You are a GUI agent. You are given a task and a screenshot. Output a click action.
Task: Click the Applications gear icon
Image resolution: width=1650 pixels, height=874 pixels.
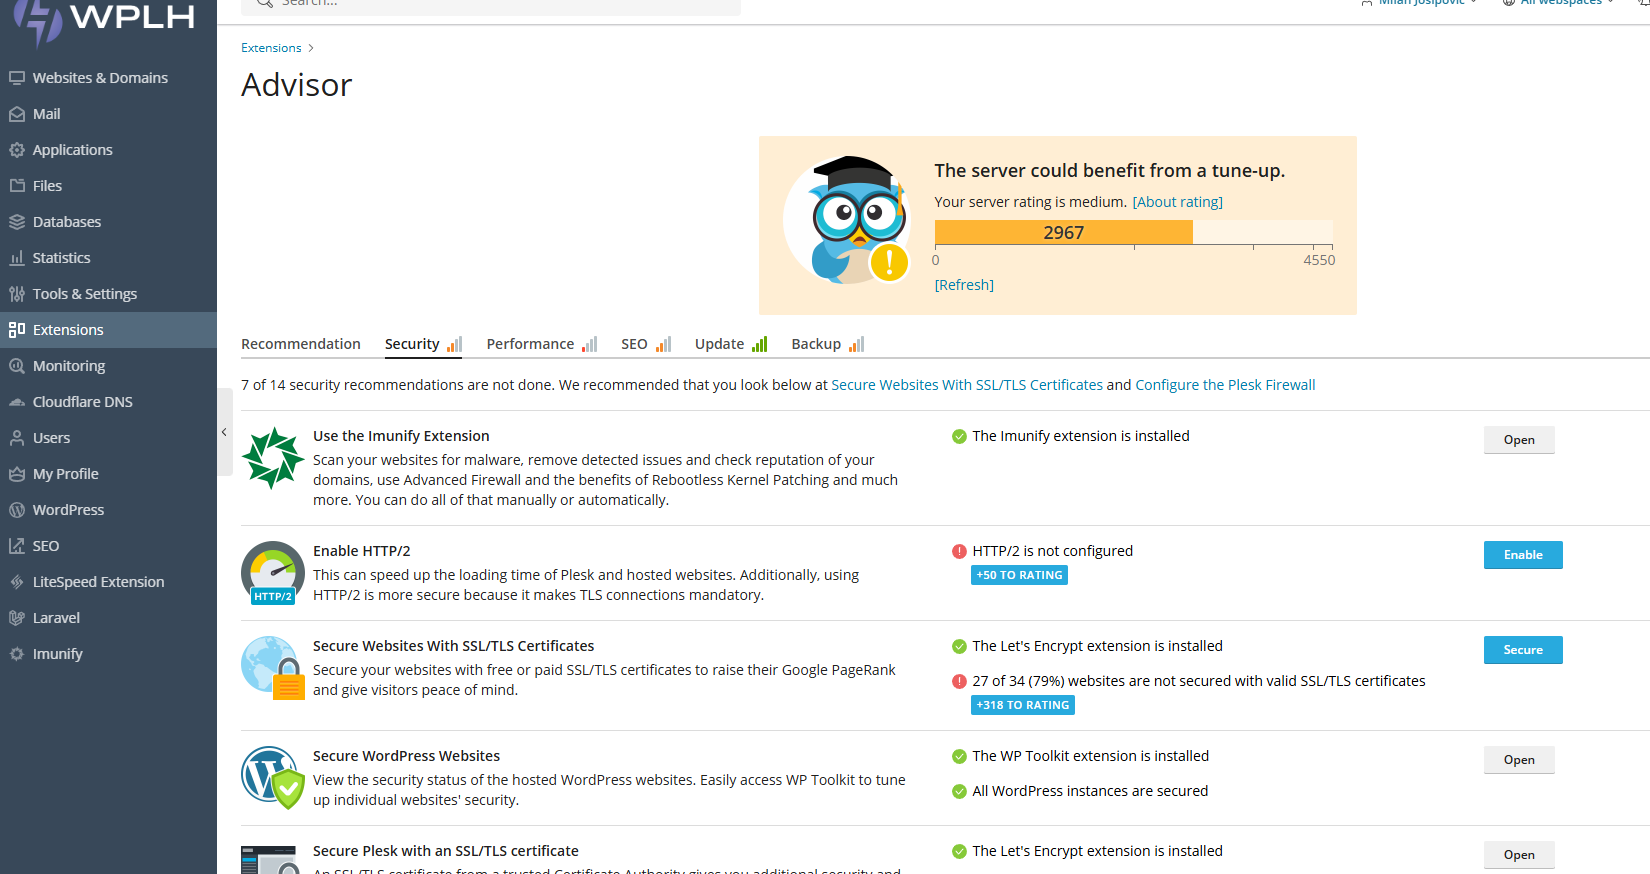pos(17,150)
